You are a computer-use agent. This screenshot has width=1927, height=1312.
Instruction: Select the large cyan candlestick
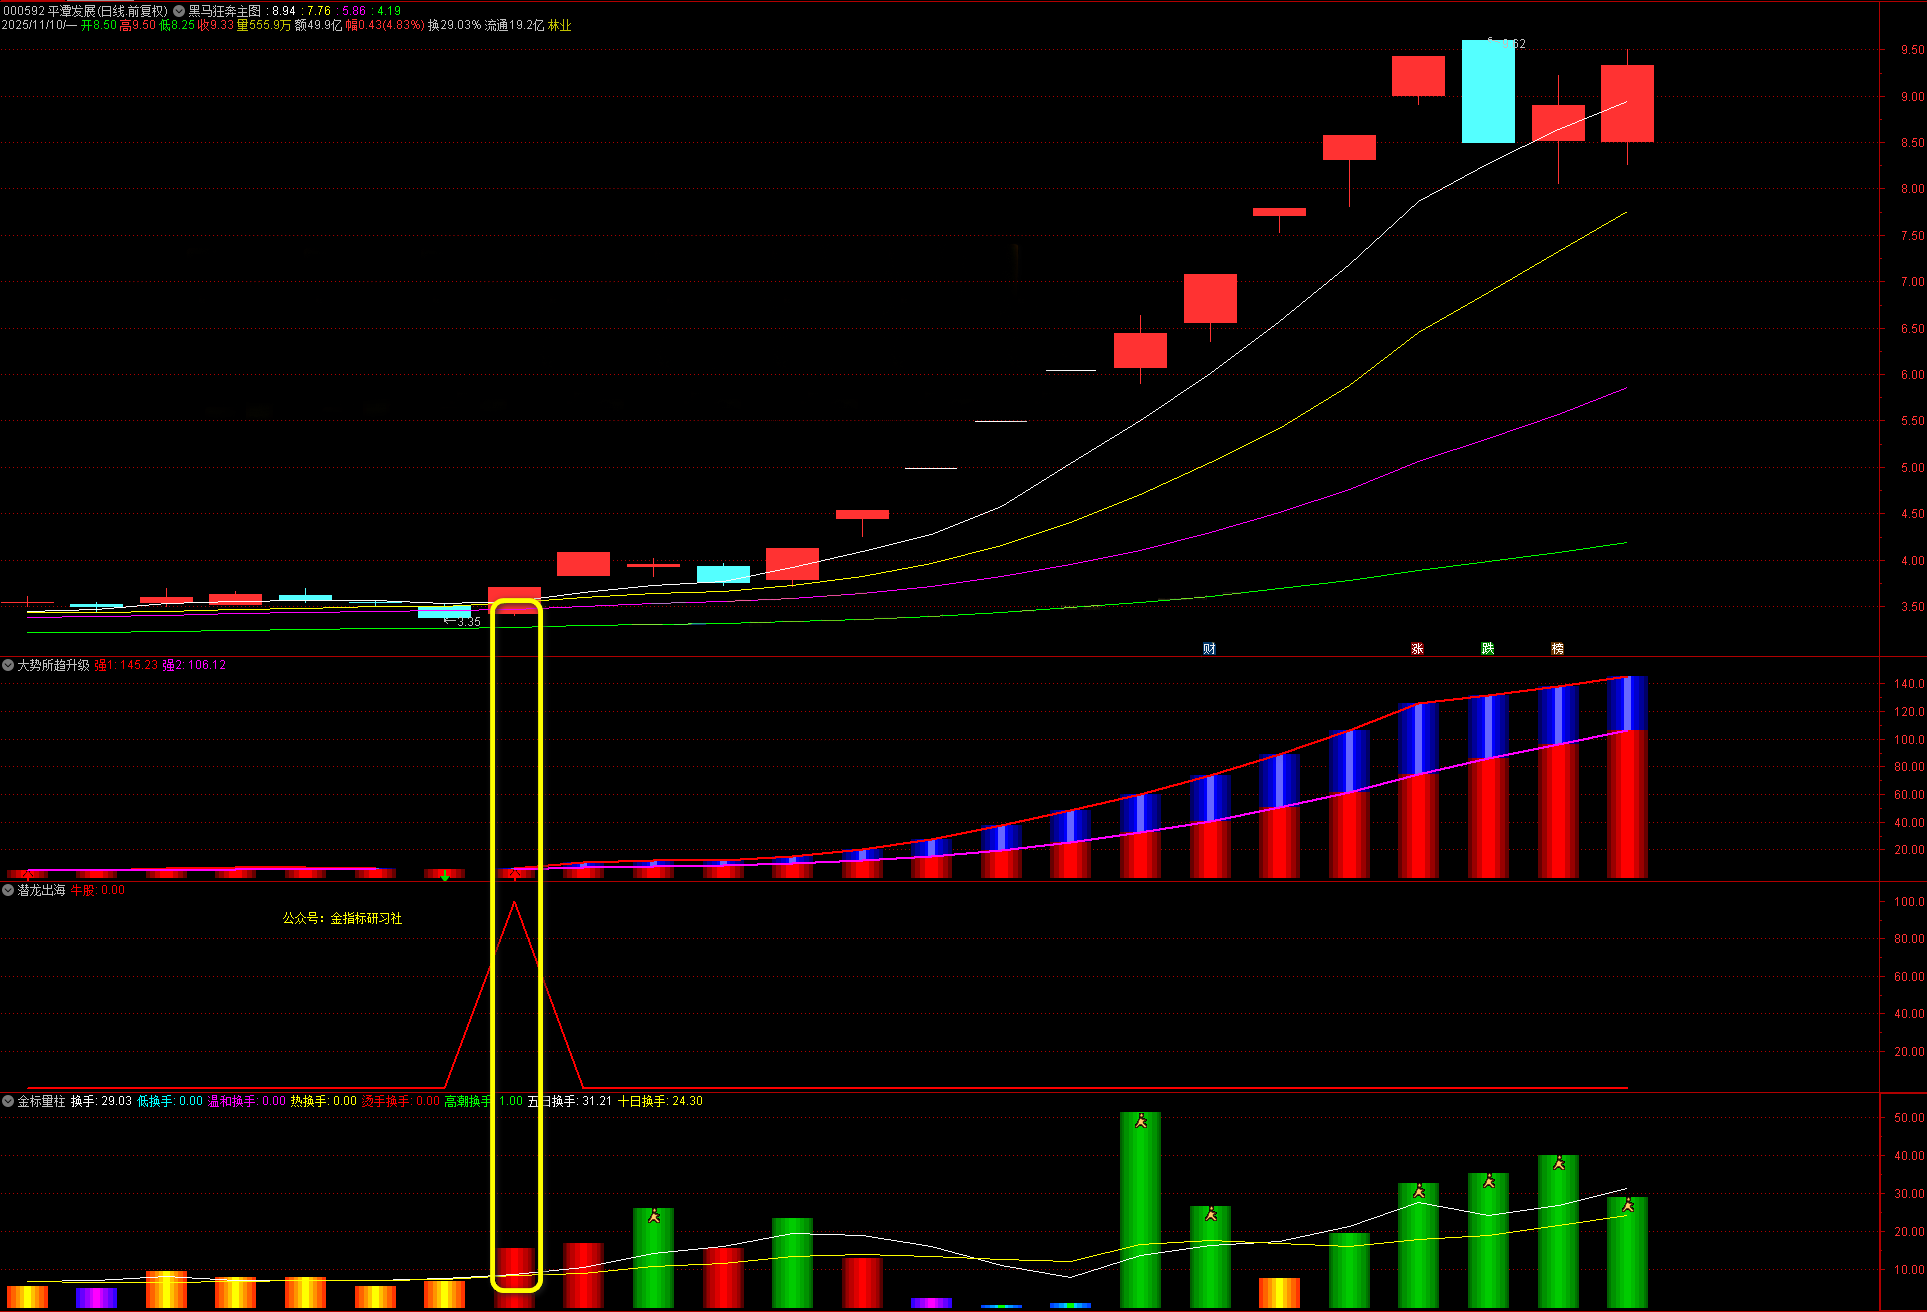click(1488, 91)
